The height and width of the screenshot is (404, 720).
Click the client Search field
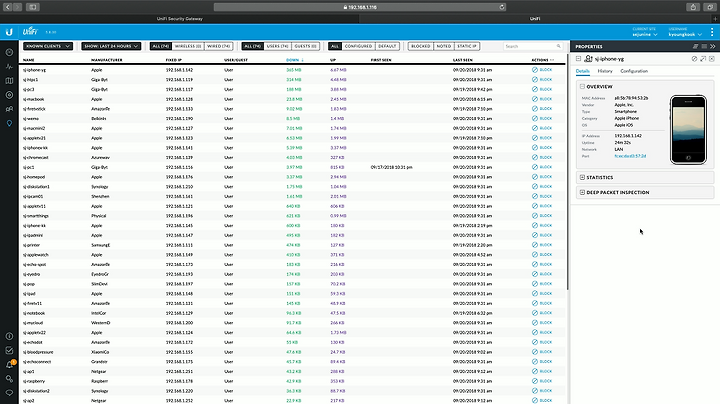pos(533,46)
